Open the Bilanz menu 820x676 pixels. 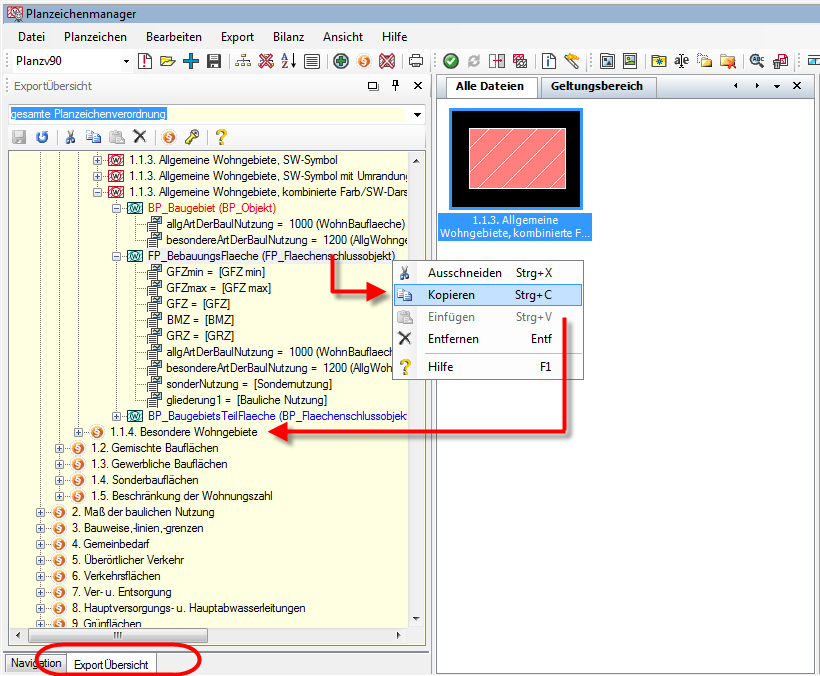(x=288, y=37)
